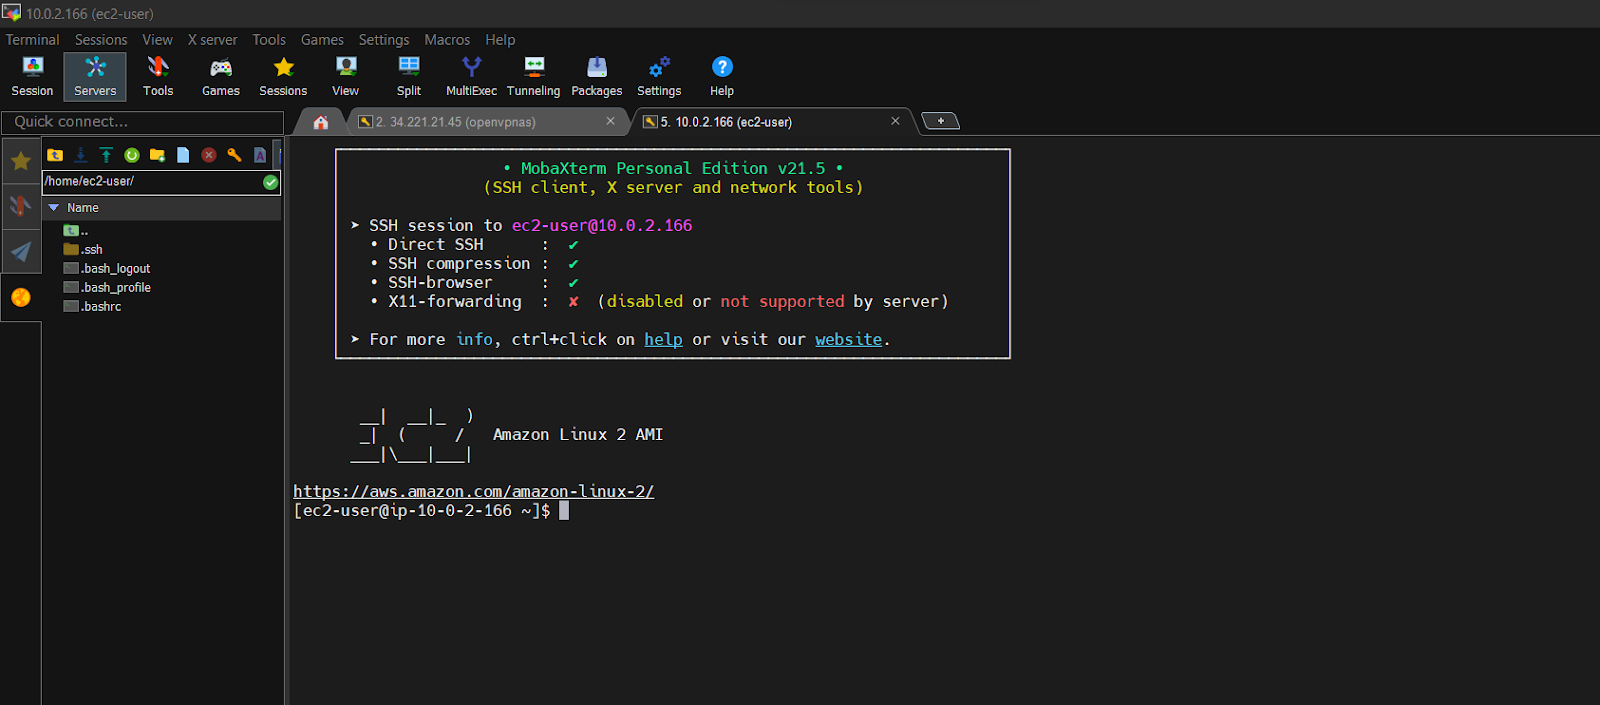The width and height of the screenshot is (1600, 705).
Task: Open the X server menu
Action: 212,40
